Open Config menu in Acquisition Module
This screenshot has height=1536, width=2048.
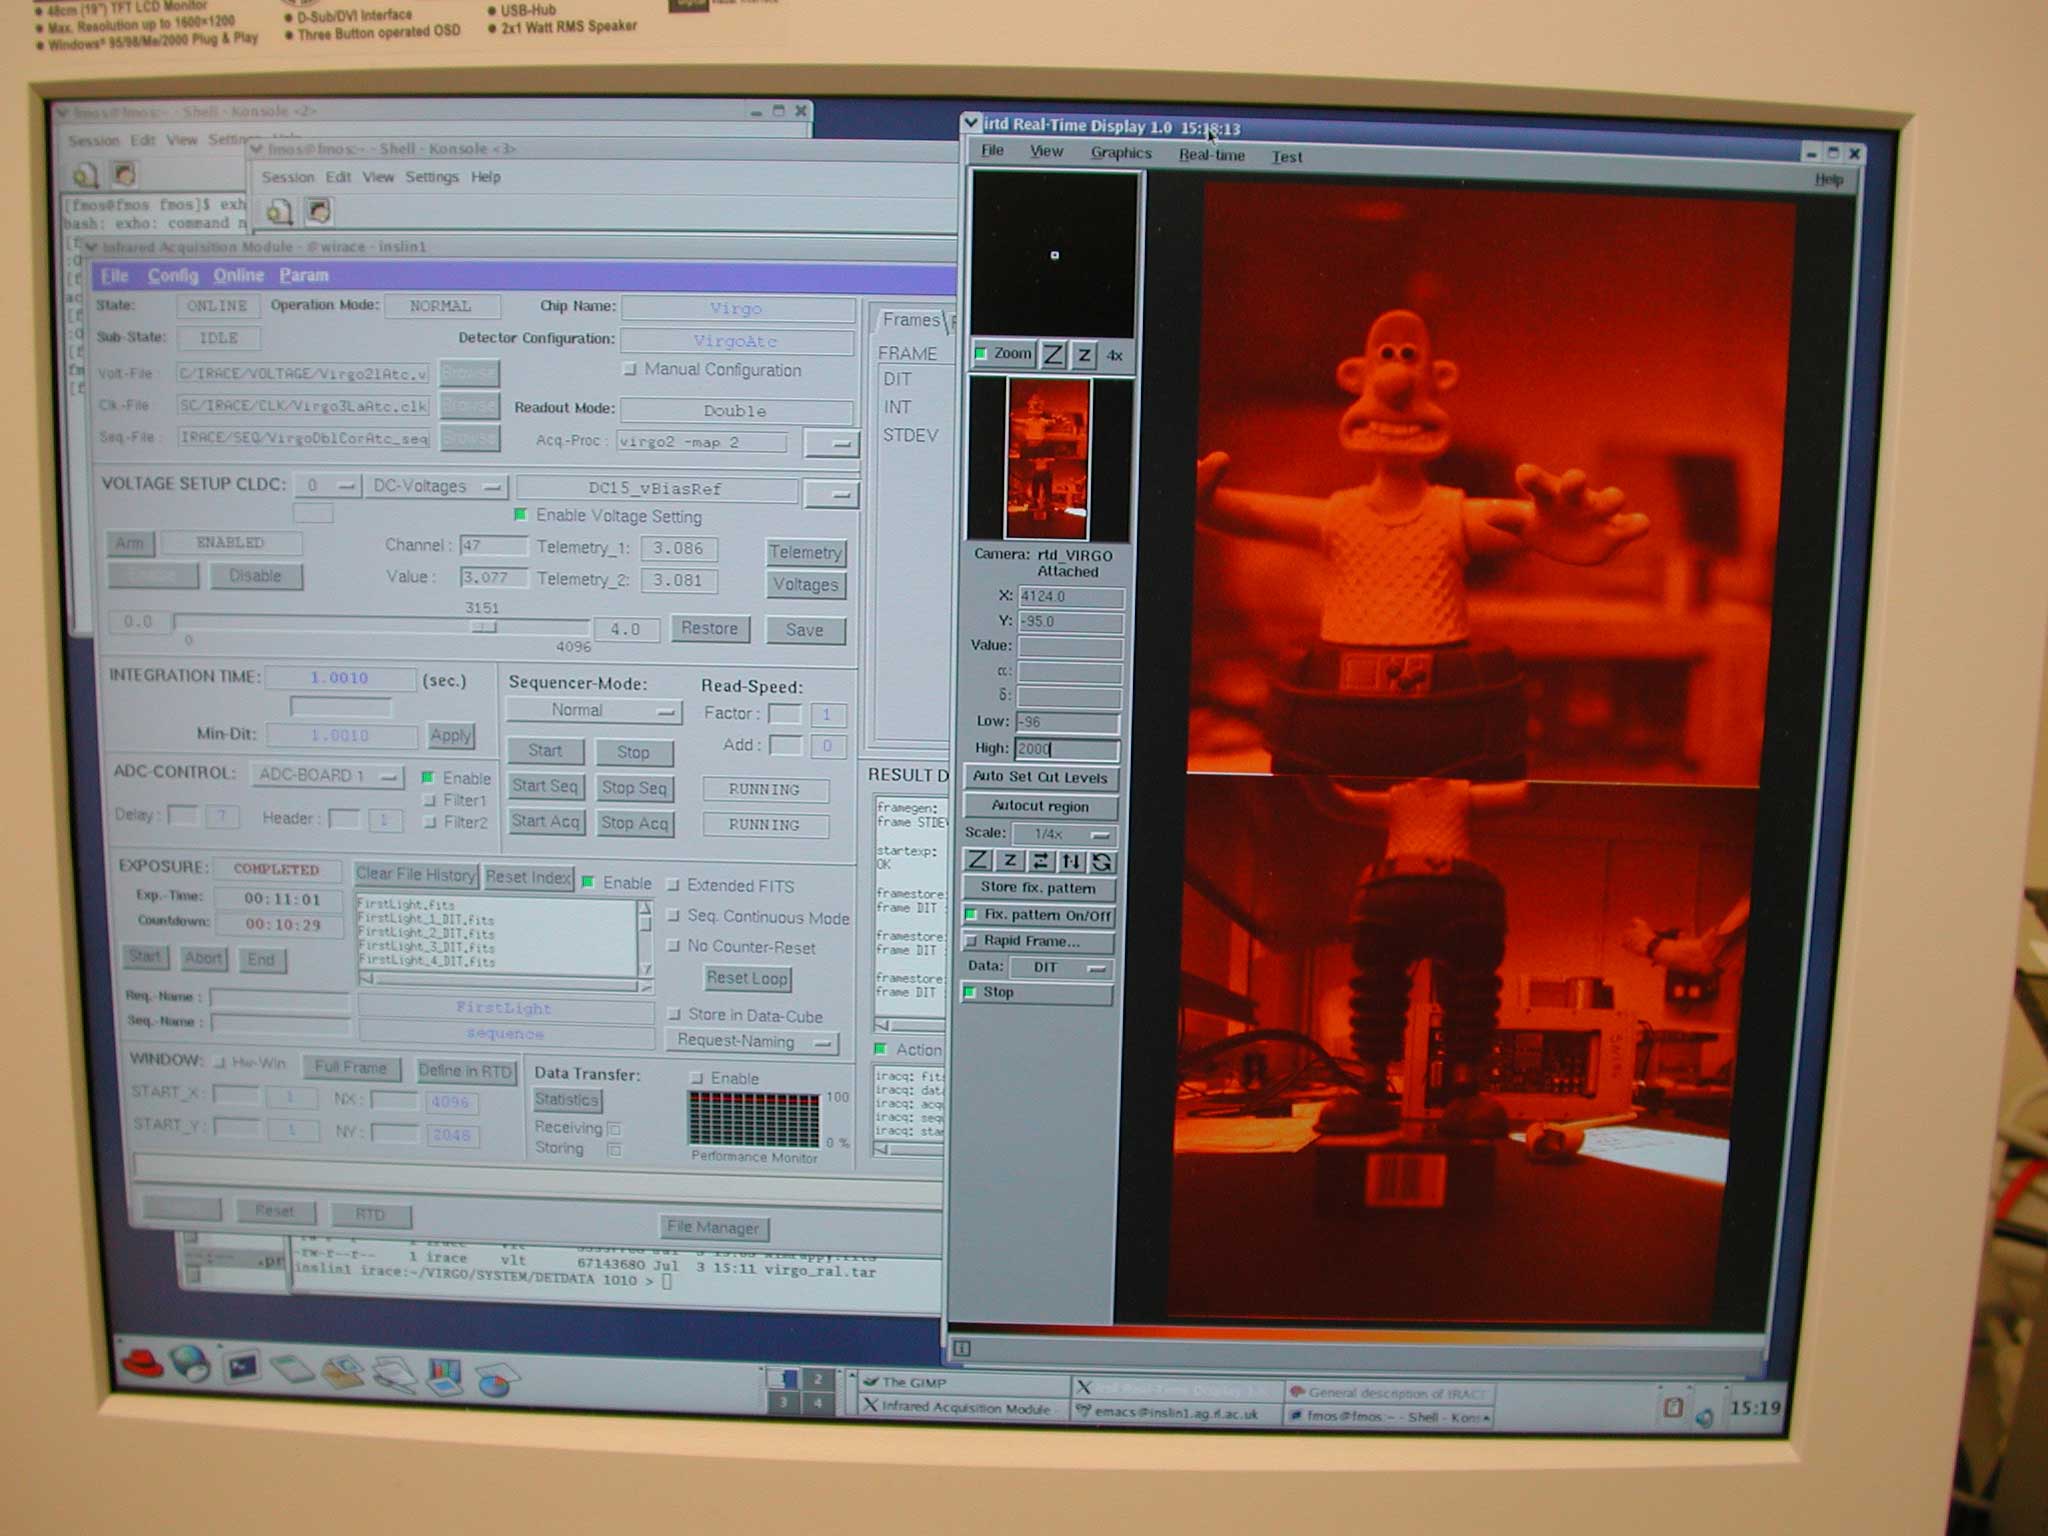(x=173, y=275)
